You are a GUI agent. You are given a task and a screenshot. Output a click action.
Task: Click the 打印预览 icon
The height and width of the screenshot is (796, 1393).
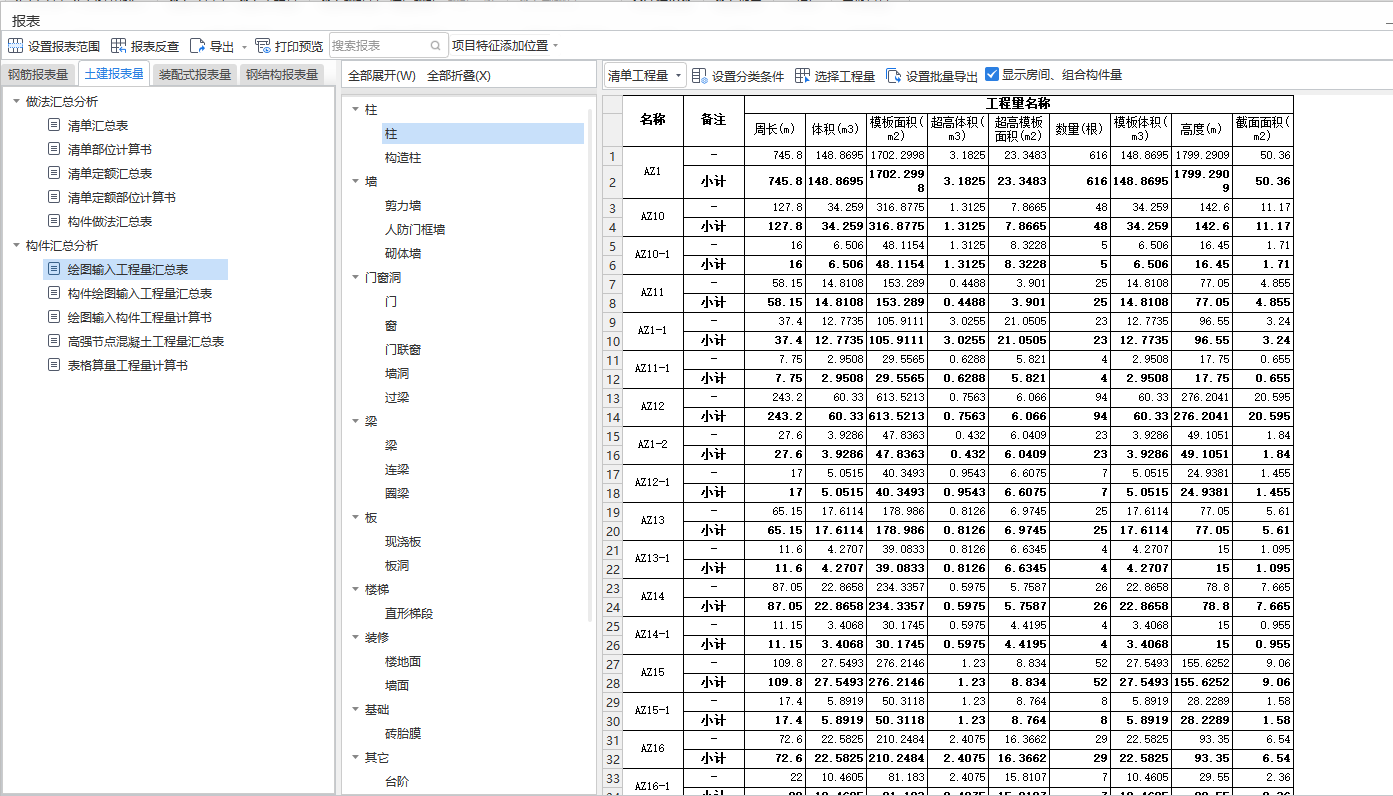[263, 46]
